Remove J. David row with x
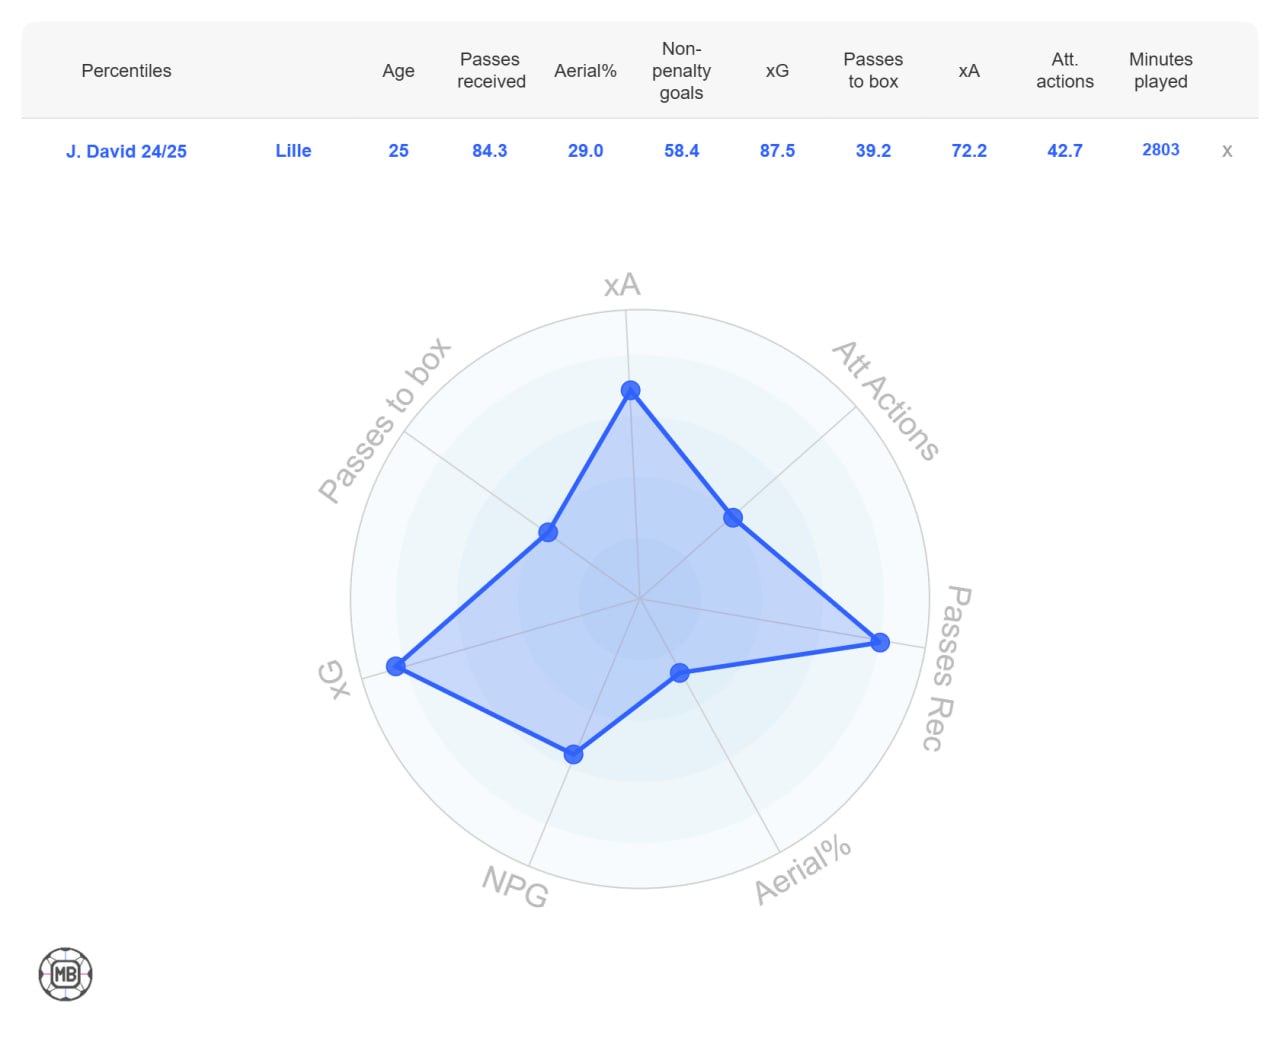Screen dimensions: 1280x1057 coord(1227,151)
